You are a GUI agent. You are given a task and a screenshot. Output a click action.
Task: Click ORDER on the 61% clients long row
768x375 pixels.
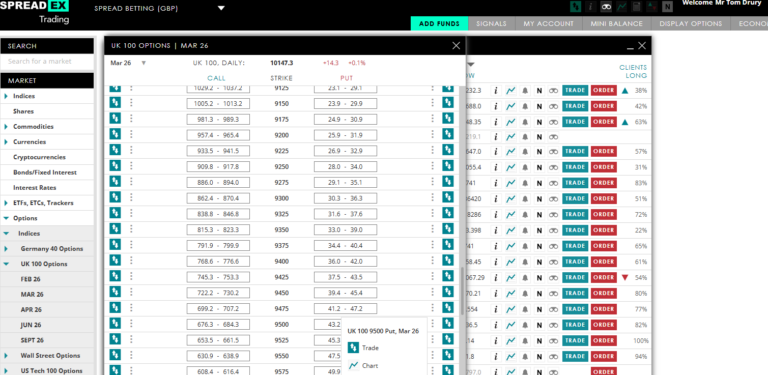603,261
